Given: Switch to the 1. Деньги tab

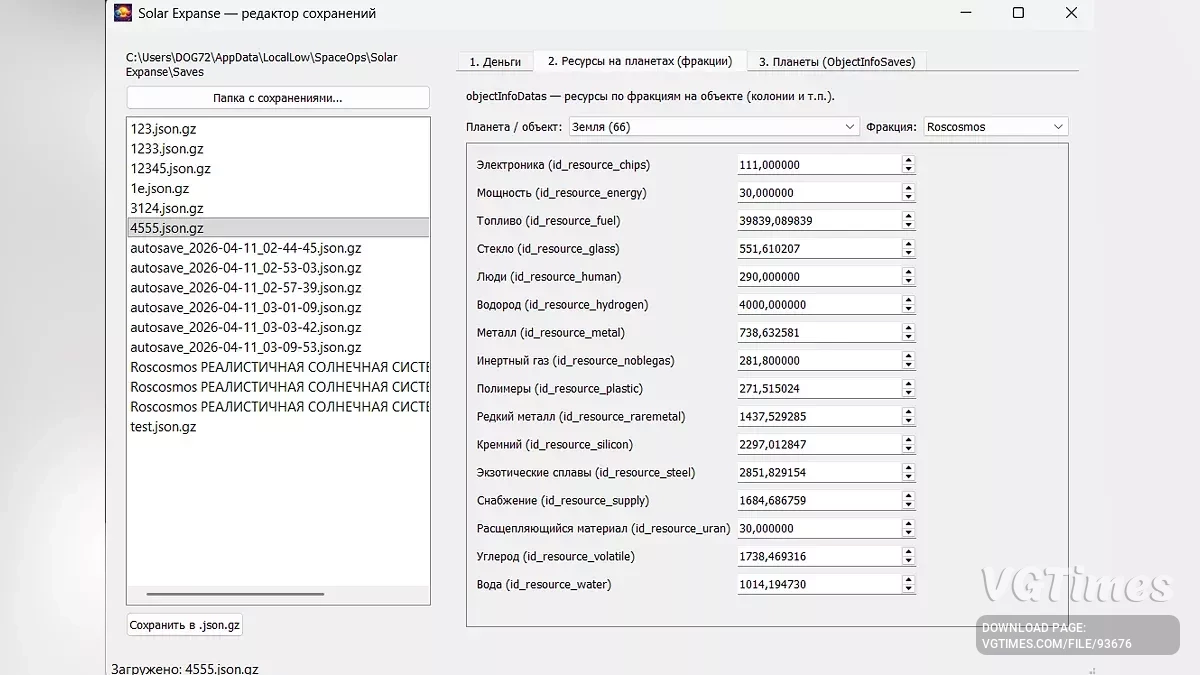Looking at the screenshot, I should click(495, 62).
